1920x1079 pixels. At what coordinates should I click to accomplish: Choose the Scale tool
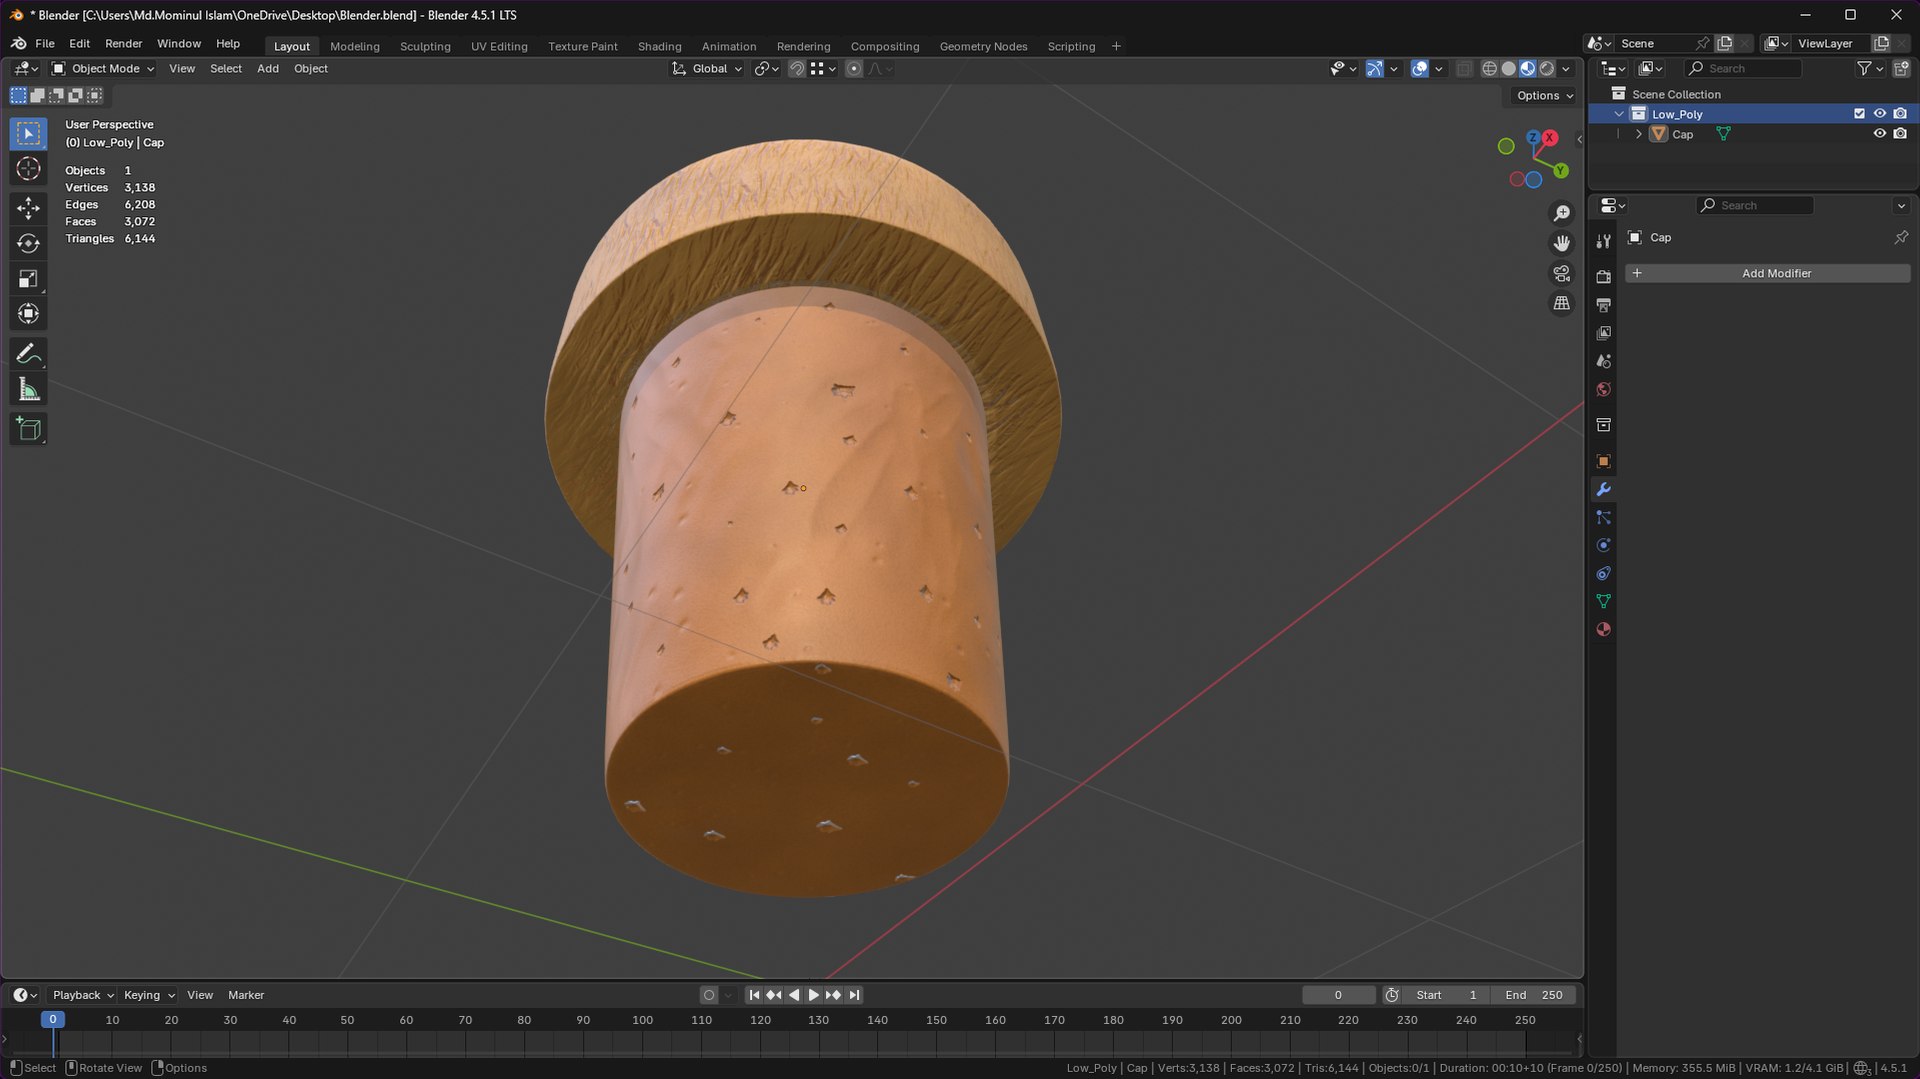coord(28,279)
